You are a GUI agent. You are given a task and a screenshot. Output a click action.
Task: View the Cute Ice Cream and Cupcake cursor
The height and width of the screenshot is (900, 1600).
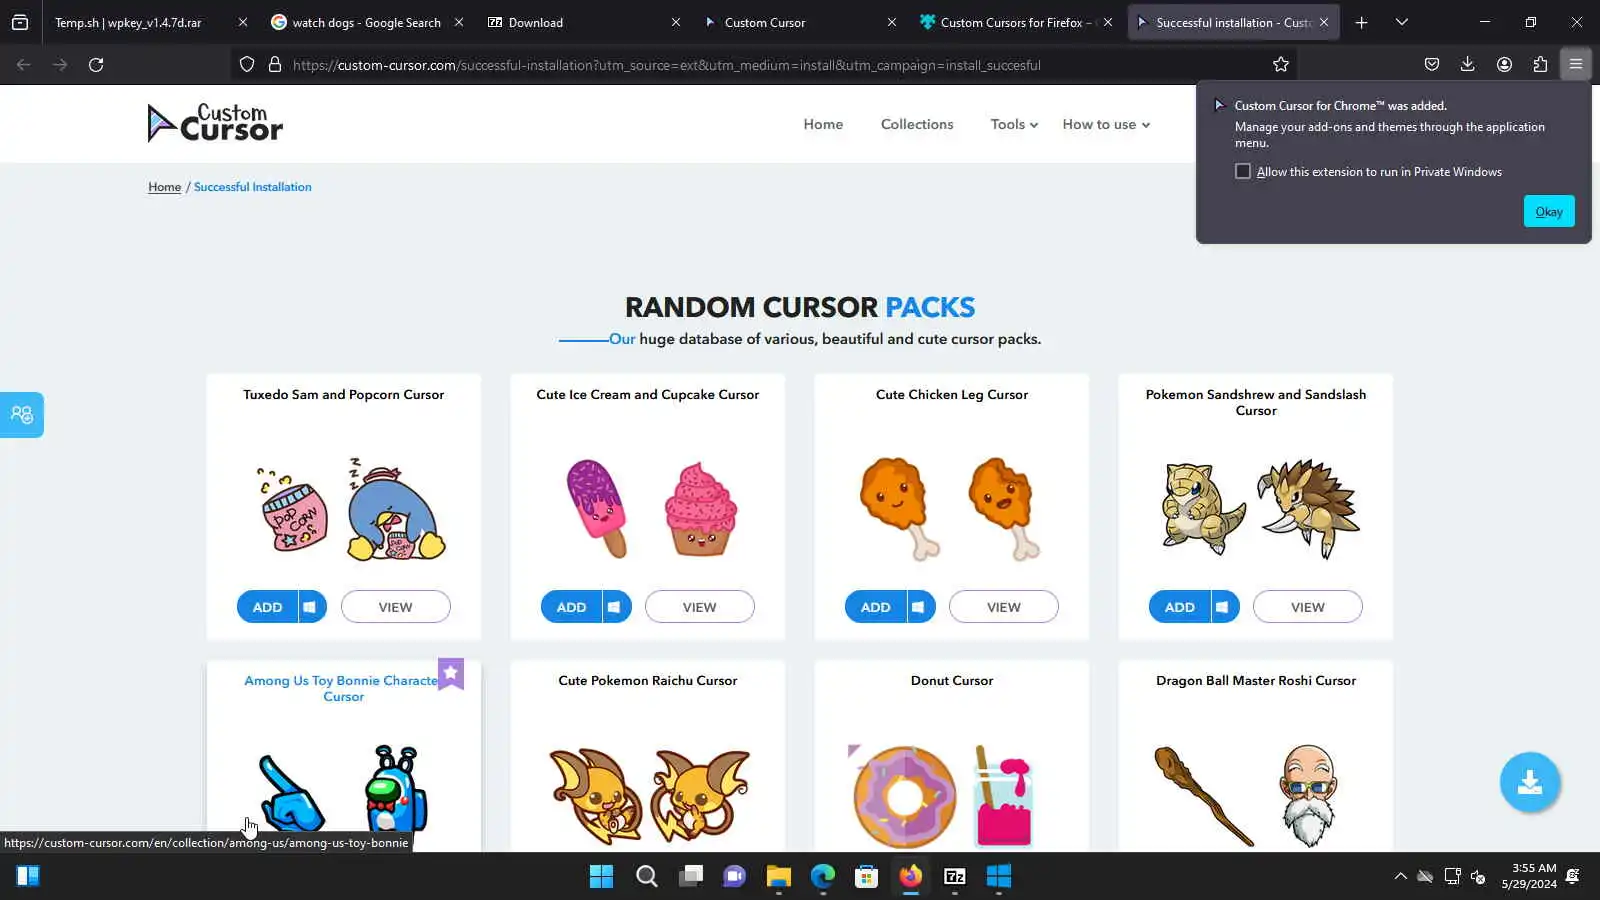tap(700, 607)
